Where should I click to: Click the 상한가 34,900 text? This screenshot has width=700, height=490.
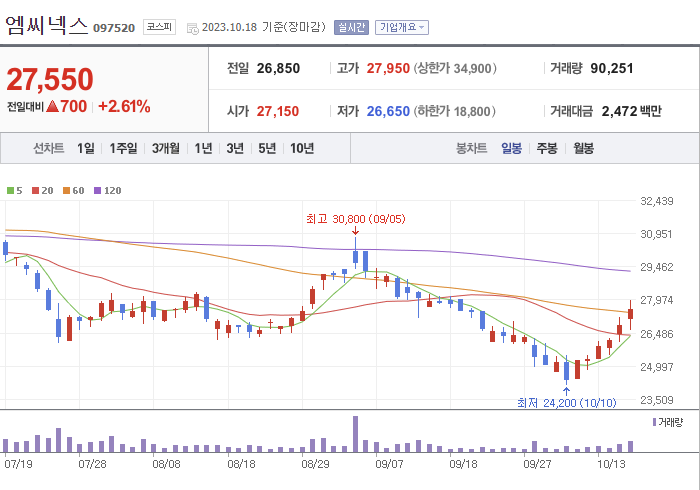point(455,68)
